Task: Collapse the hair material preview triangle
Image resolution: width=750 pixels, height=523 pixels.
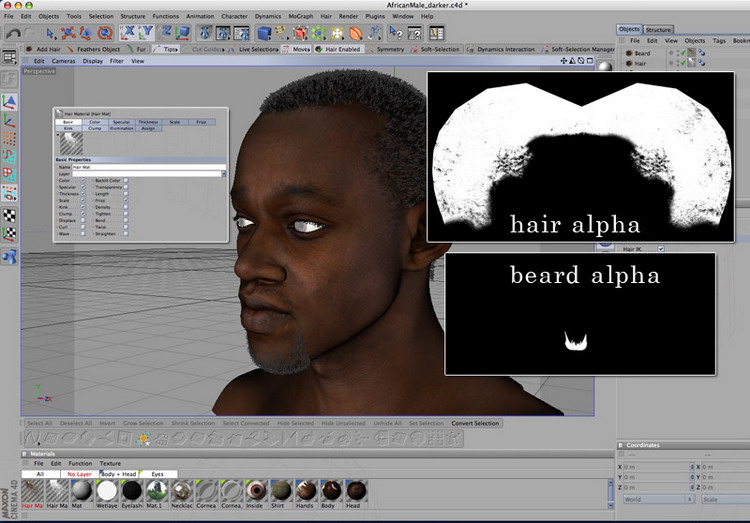Action: point(57,137)
